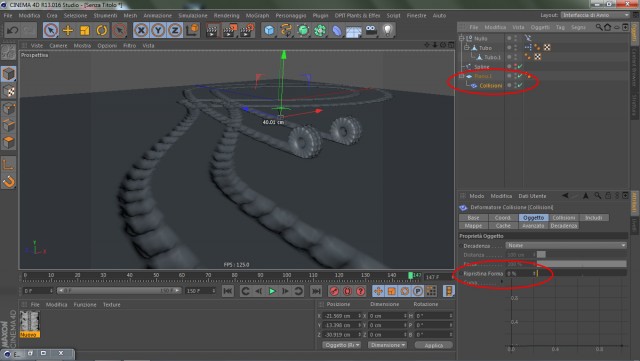
Task: Play the animation forward
Action: (272, 291)
